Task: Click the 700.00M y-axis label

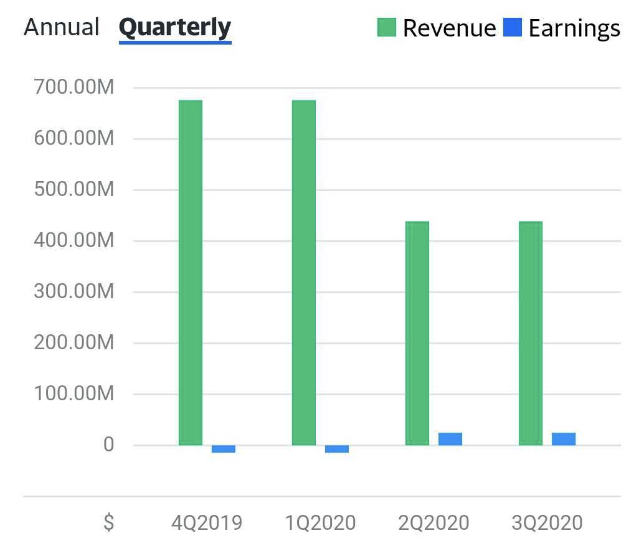Action: [x=74, y=88]
